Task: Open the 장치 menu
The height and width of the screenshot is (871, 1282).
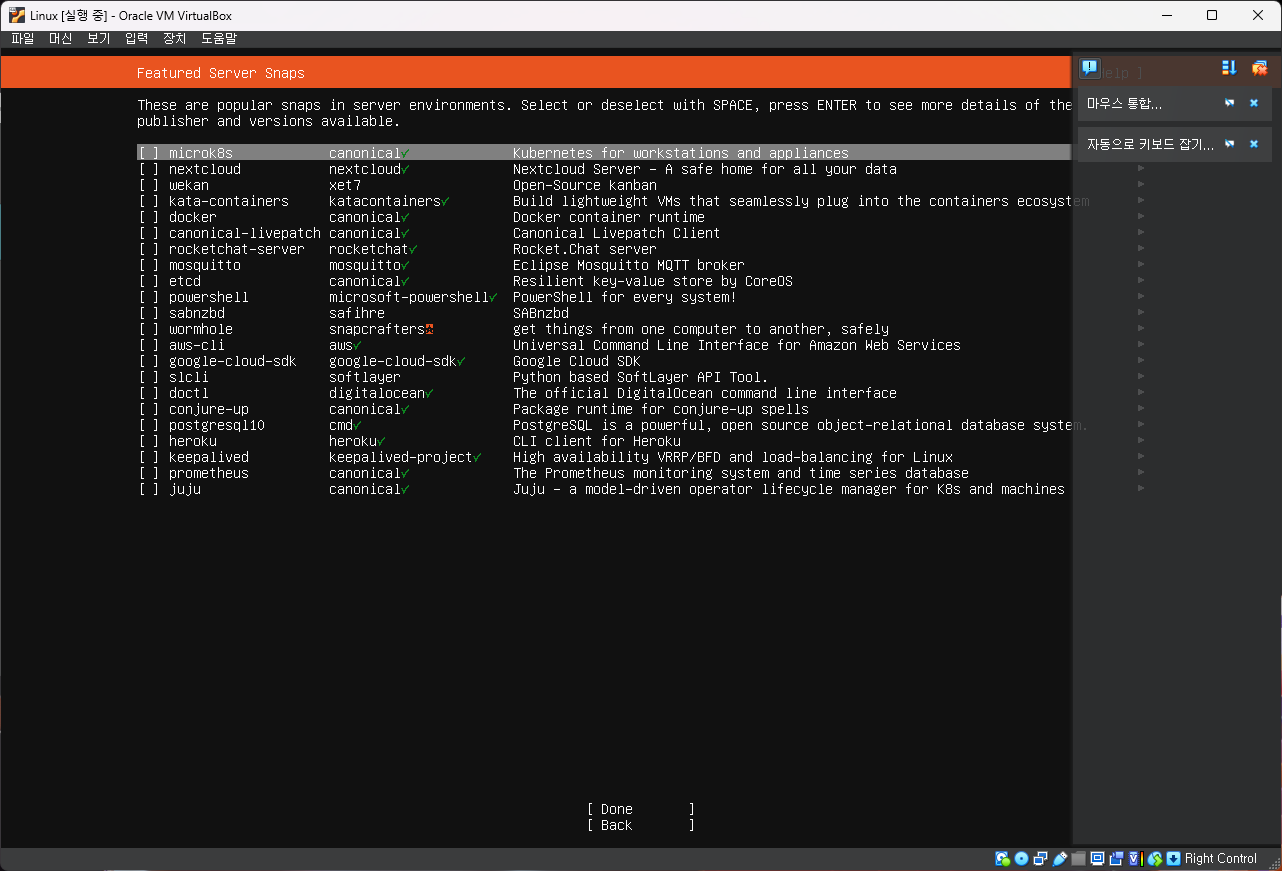Action: point(174,38)
